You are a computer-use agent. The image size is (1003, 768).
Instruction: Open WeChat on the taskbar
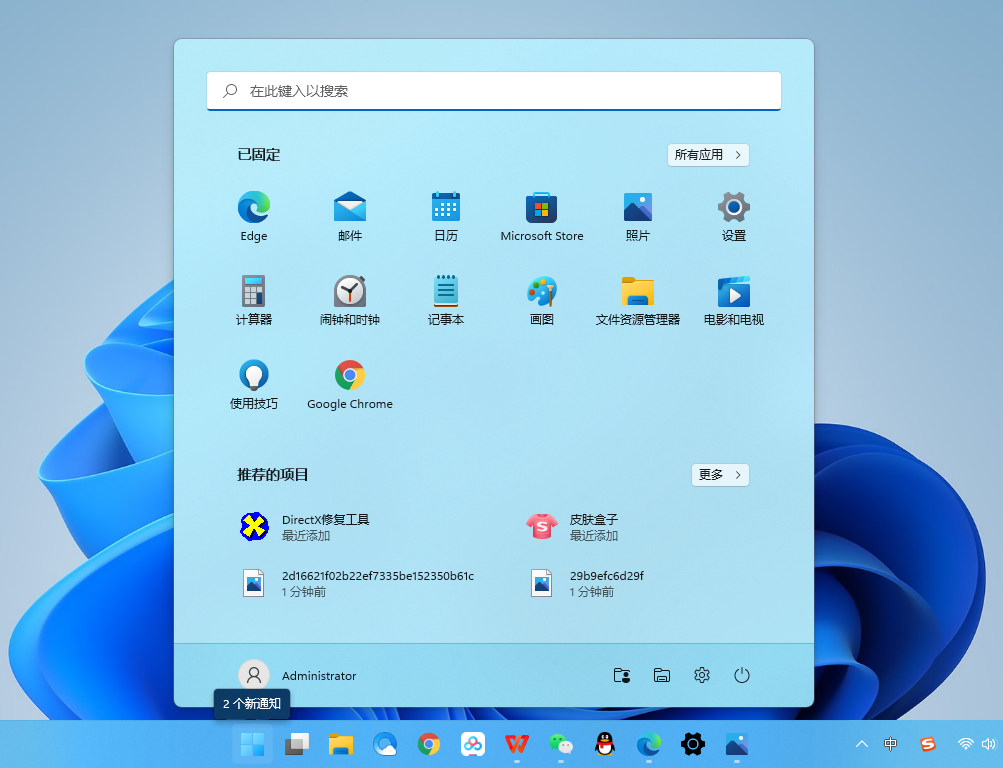pos(561,744)
